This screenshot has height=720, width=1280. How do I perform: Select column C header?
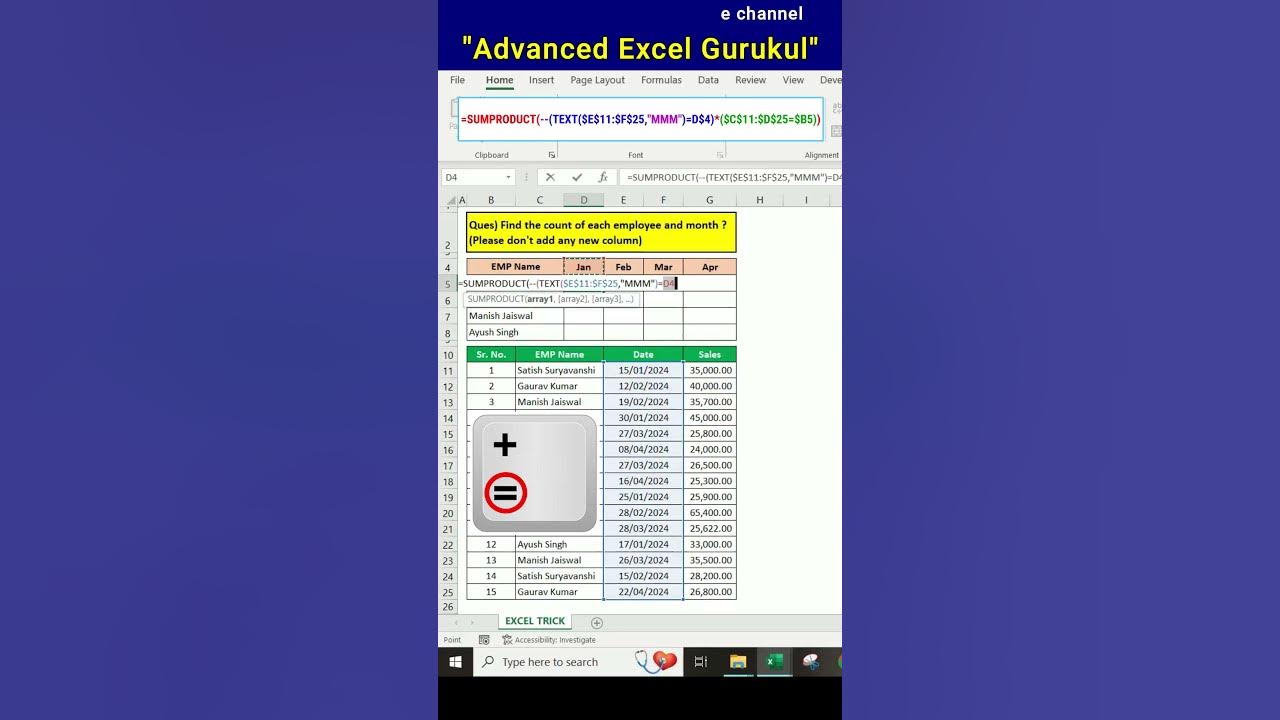pos(540,200)
